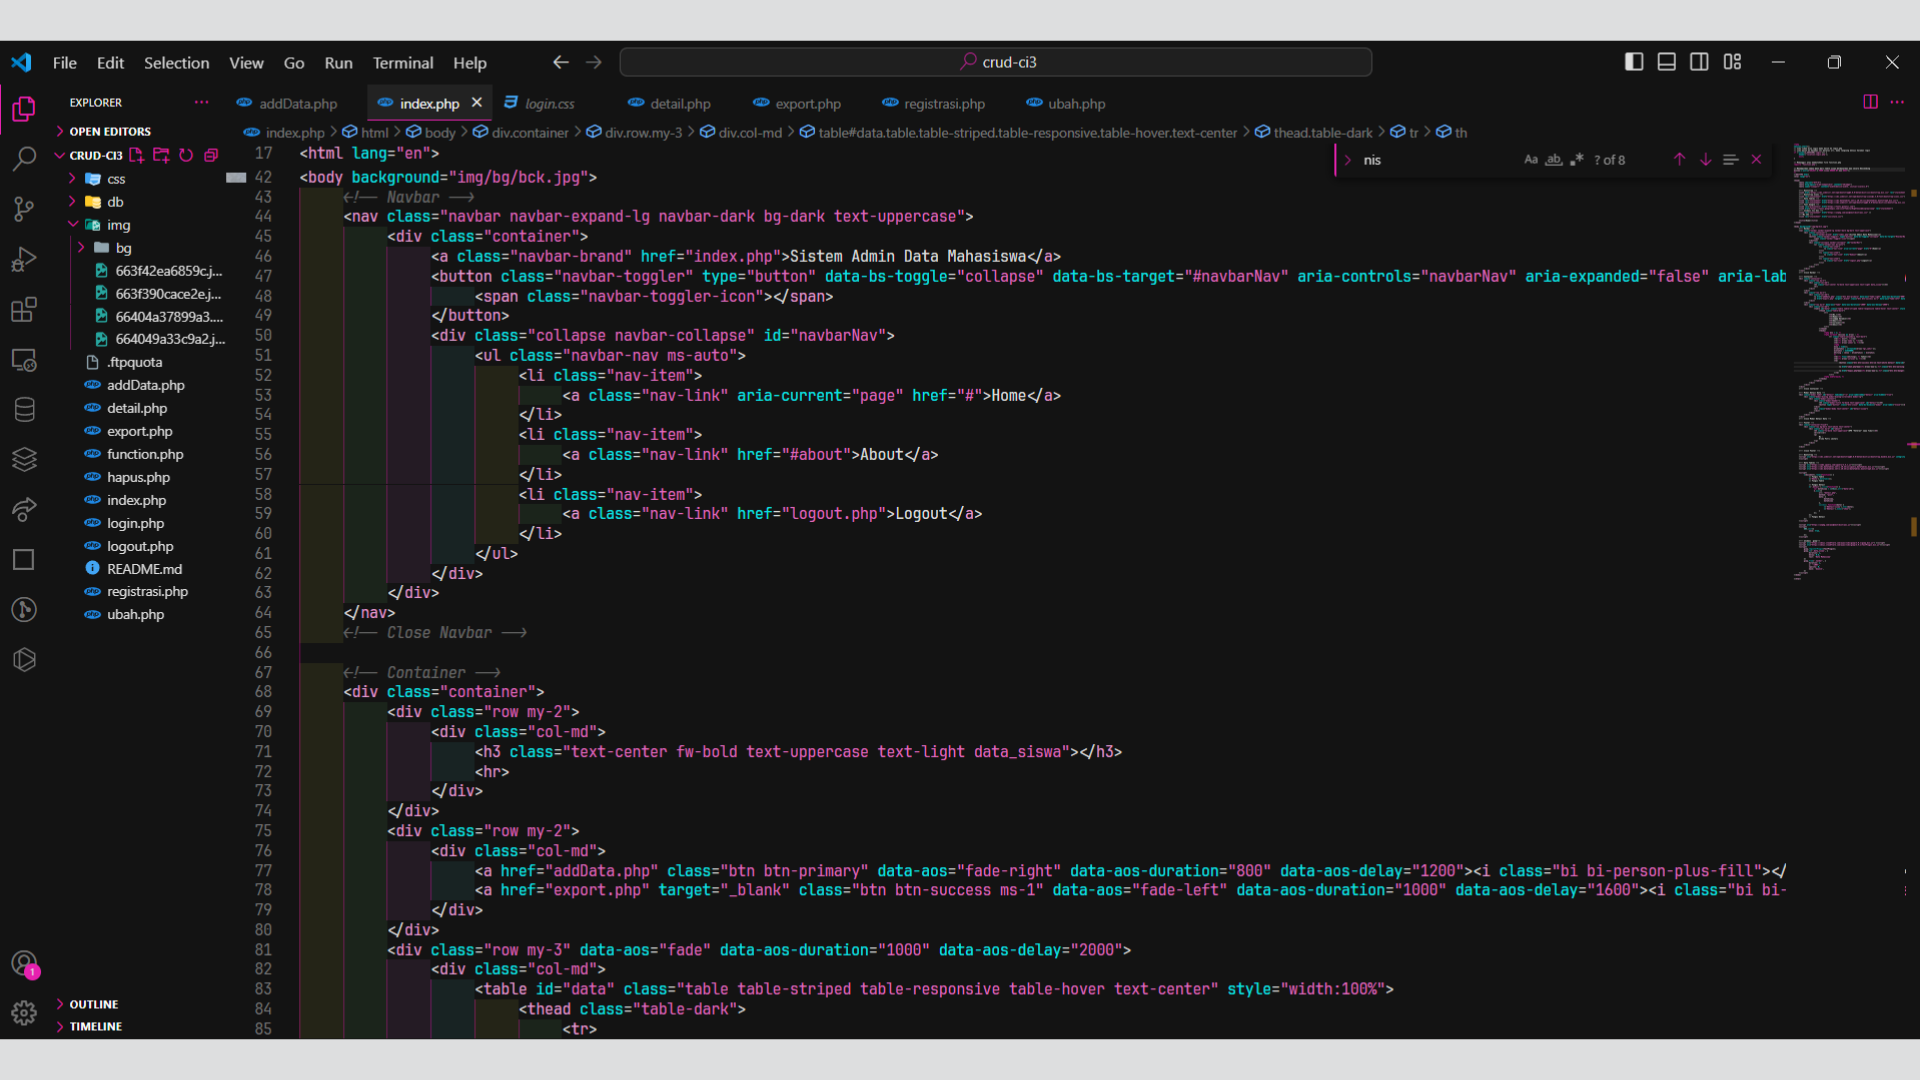The height and width of the screenshot is (1080, 1920).
Task: Open the Remote Explorer view
Action: pos(24,360)
